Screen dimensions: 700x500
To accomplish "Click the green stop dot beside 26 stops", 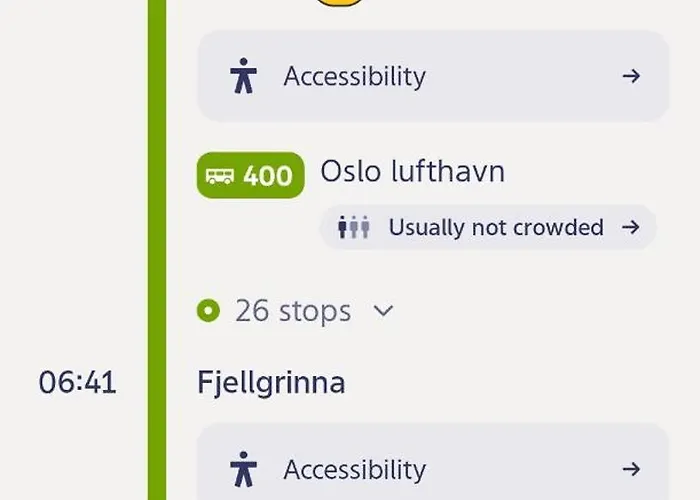I will pos(209,311).
